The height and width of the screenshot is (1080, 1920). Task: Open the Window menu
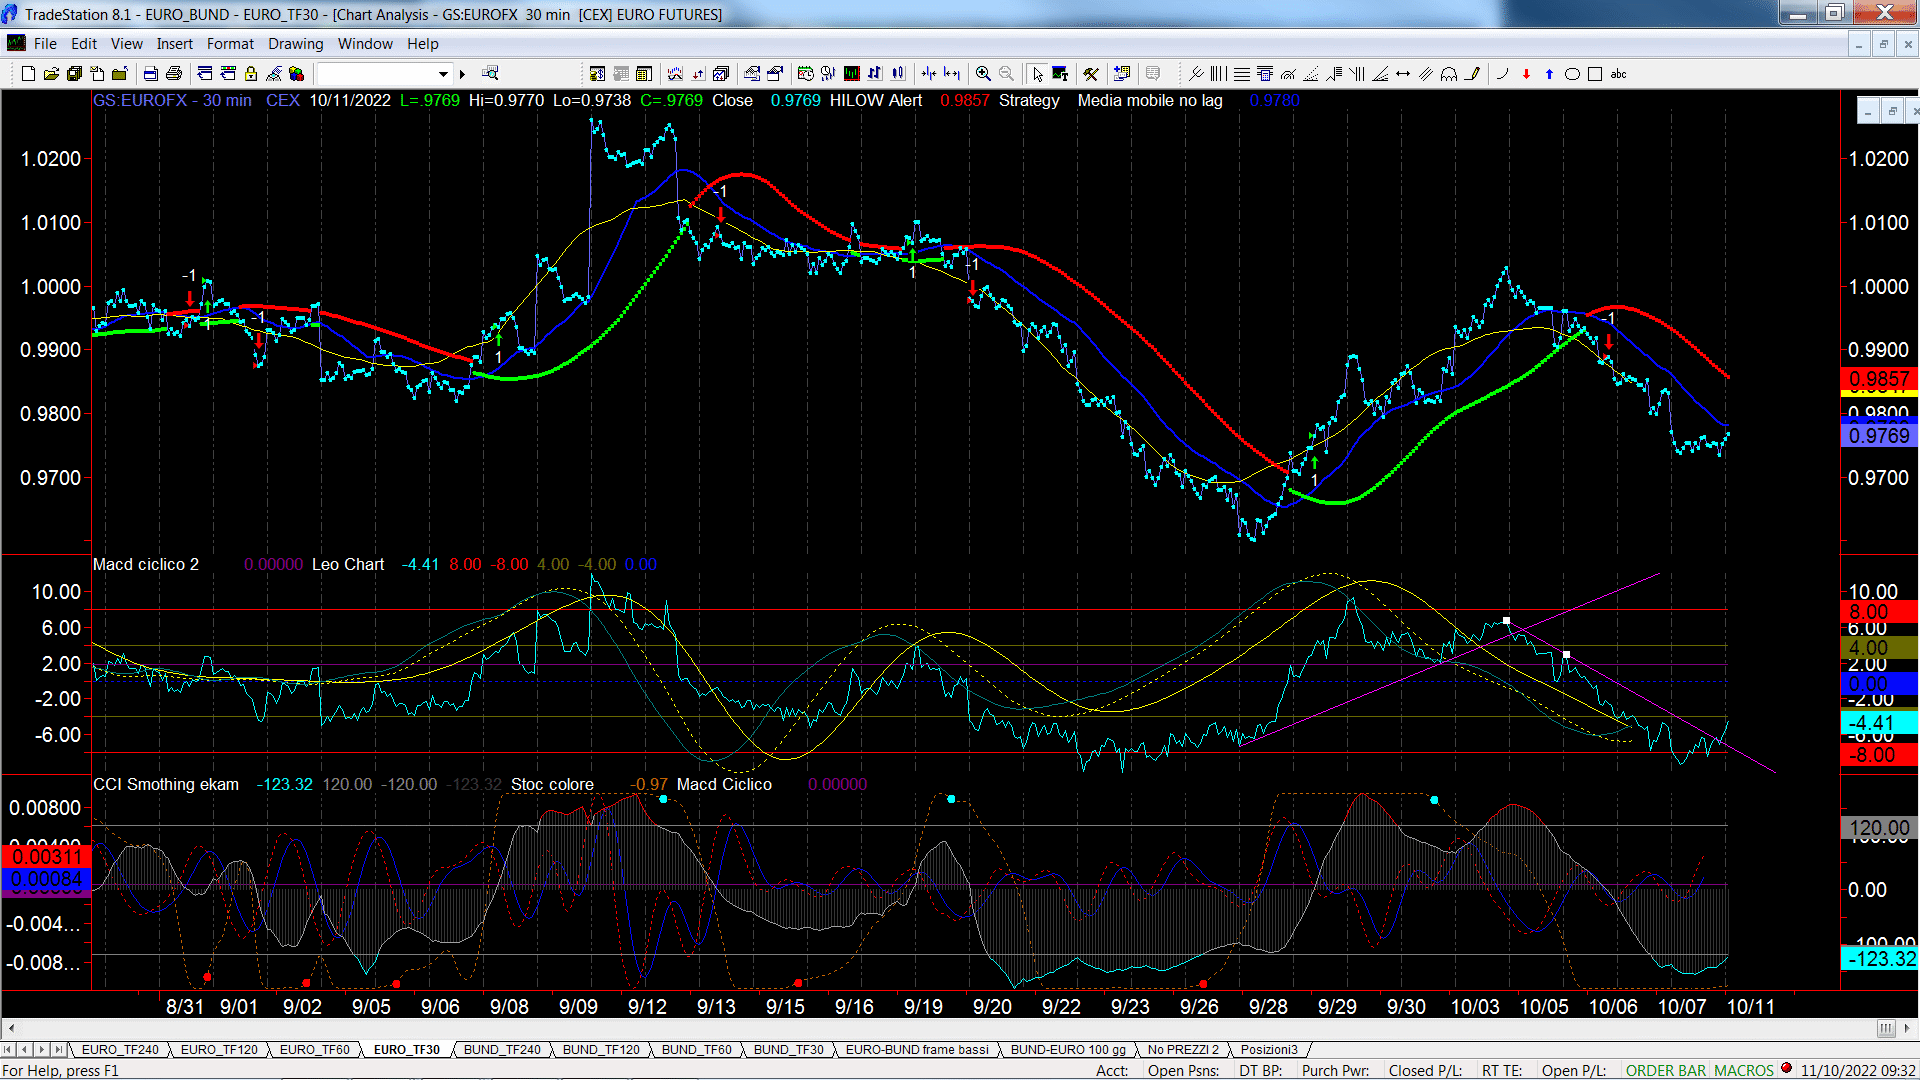365,44
